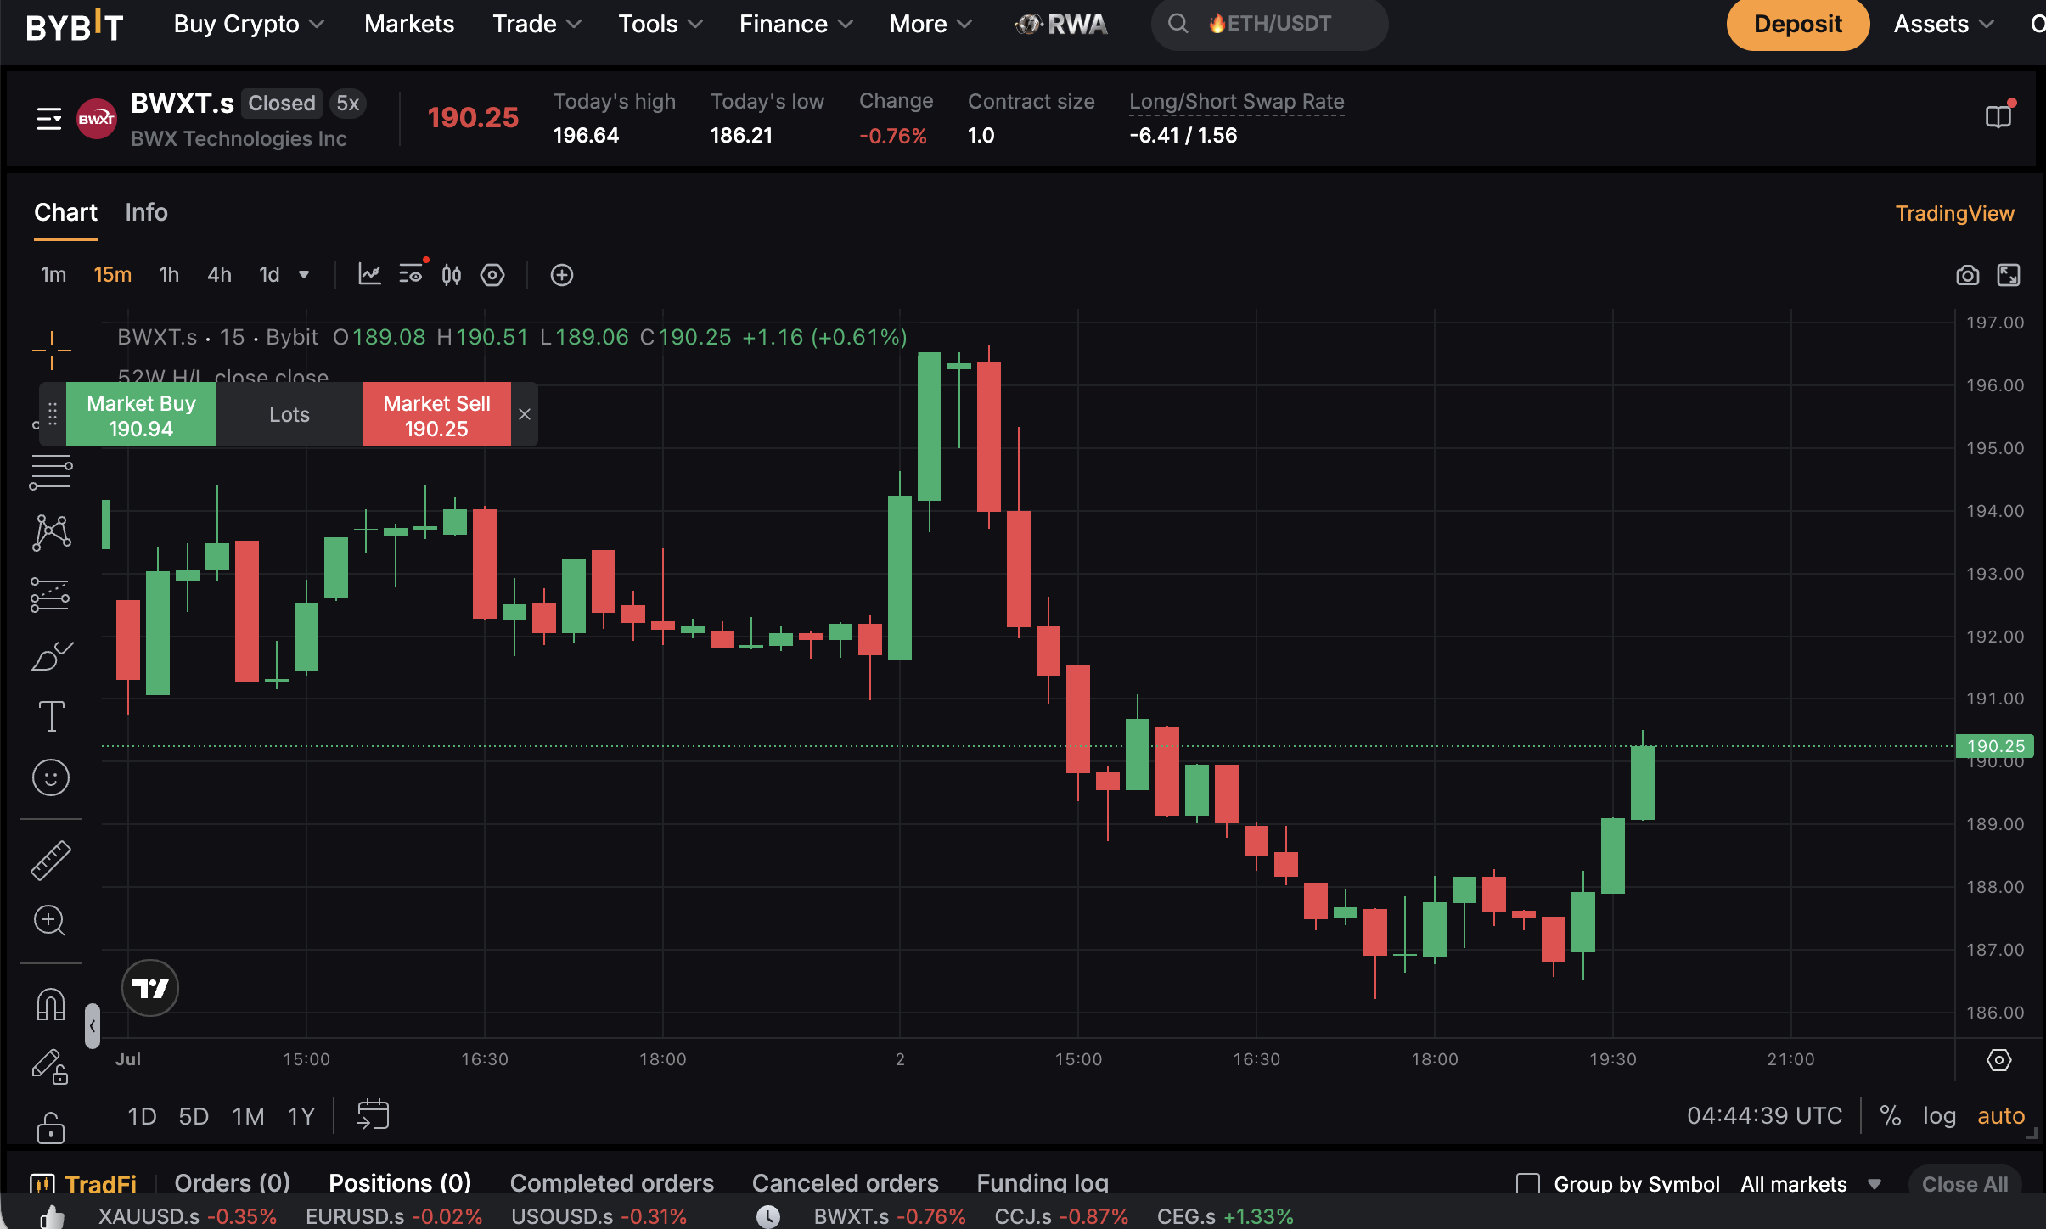Open the trading guide book icon
This screenshot has width=2046, height=1229.
tap(1998, 116)
